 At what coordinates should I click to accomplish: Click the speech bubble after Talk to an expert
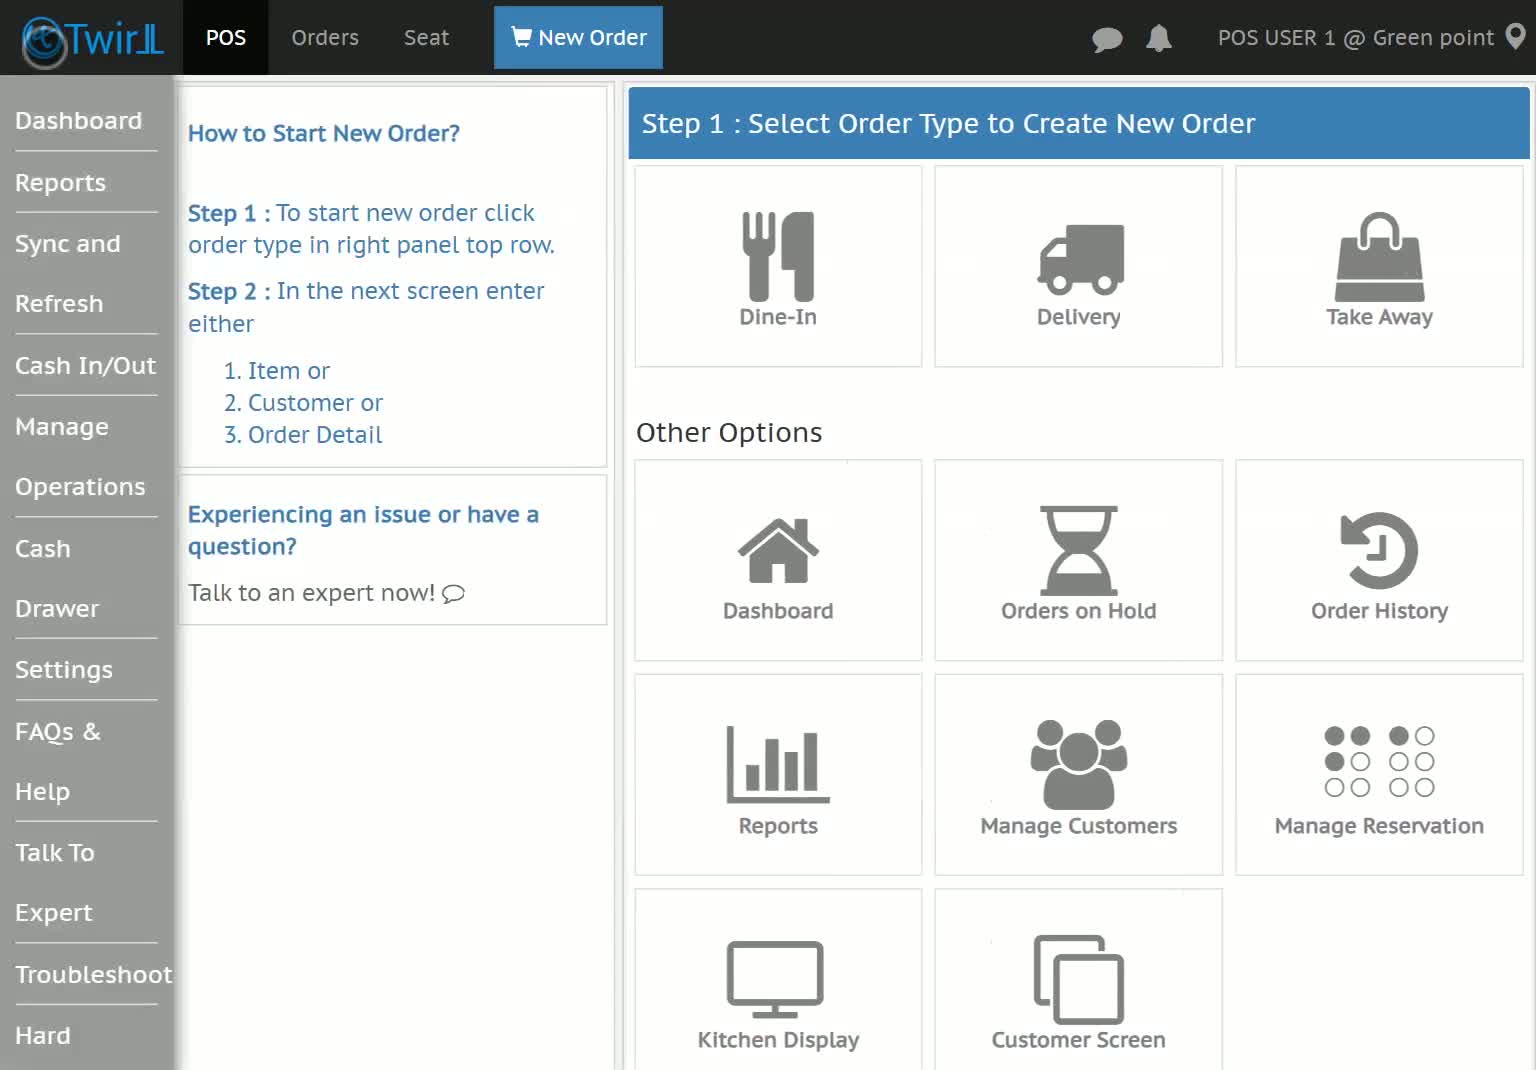(454, 594)
